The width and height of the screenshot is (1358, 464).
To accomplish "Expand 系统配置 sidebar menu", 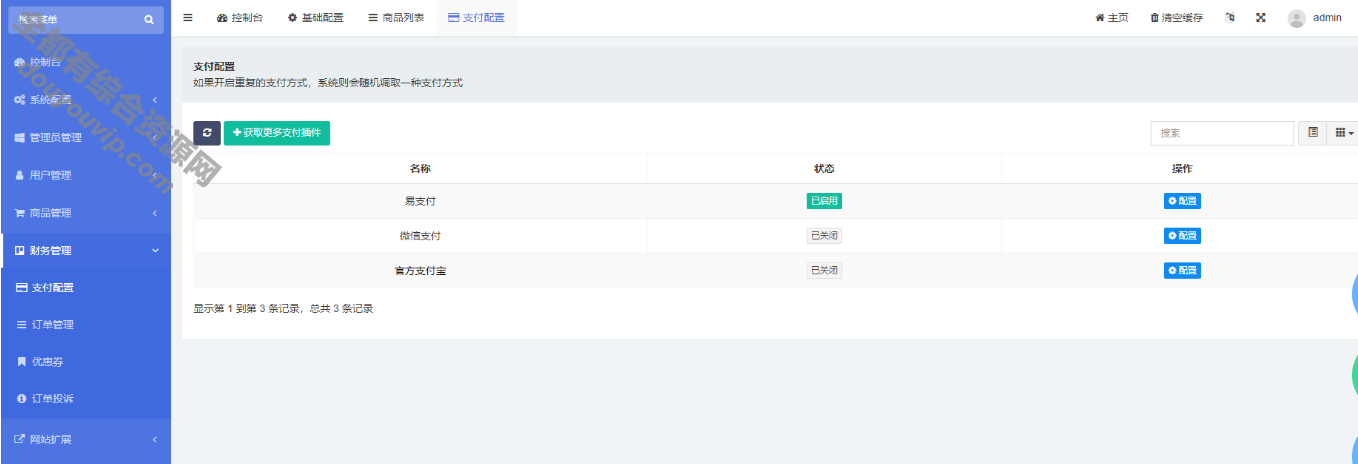I will tap(85, 100).
